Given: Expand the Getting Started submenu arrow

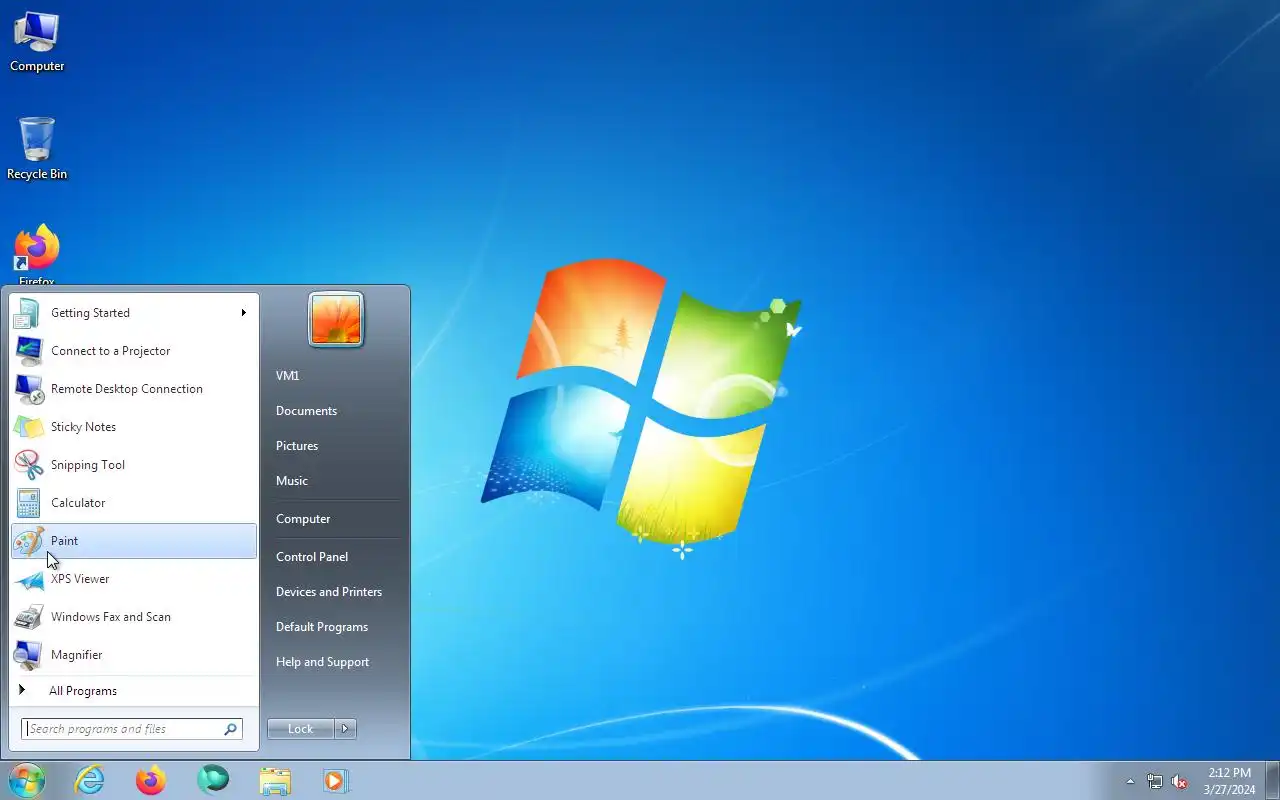Looking at the screenshot, I should (243, 313).
